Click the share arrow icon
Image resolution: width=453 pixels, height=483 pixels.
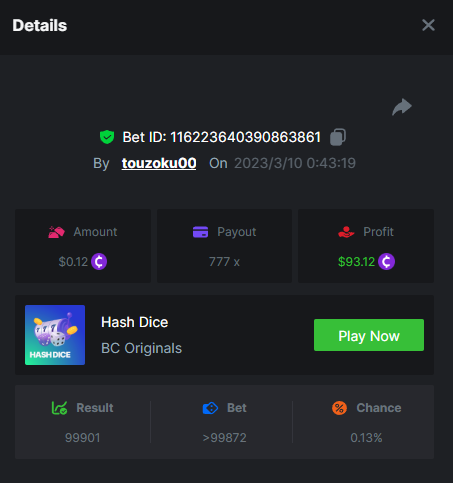(402, 107)
